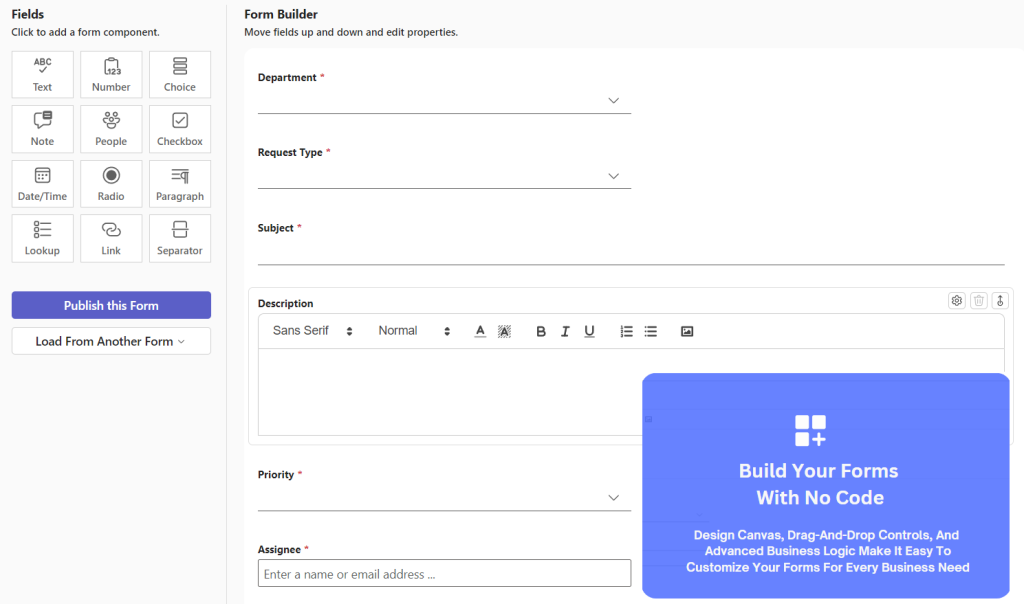Insert an image into Description
This screenshot has height=604, width=1024.
click(687, 331)
